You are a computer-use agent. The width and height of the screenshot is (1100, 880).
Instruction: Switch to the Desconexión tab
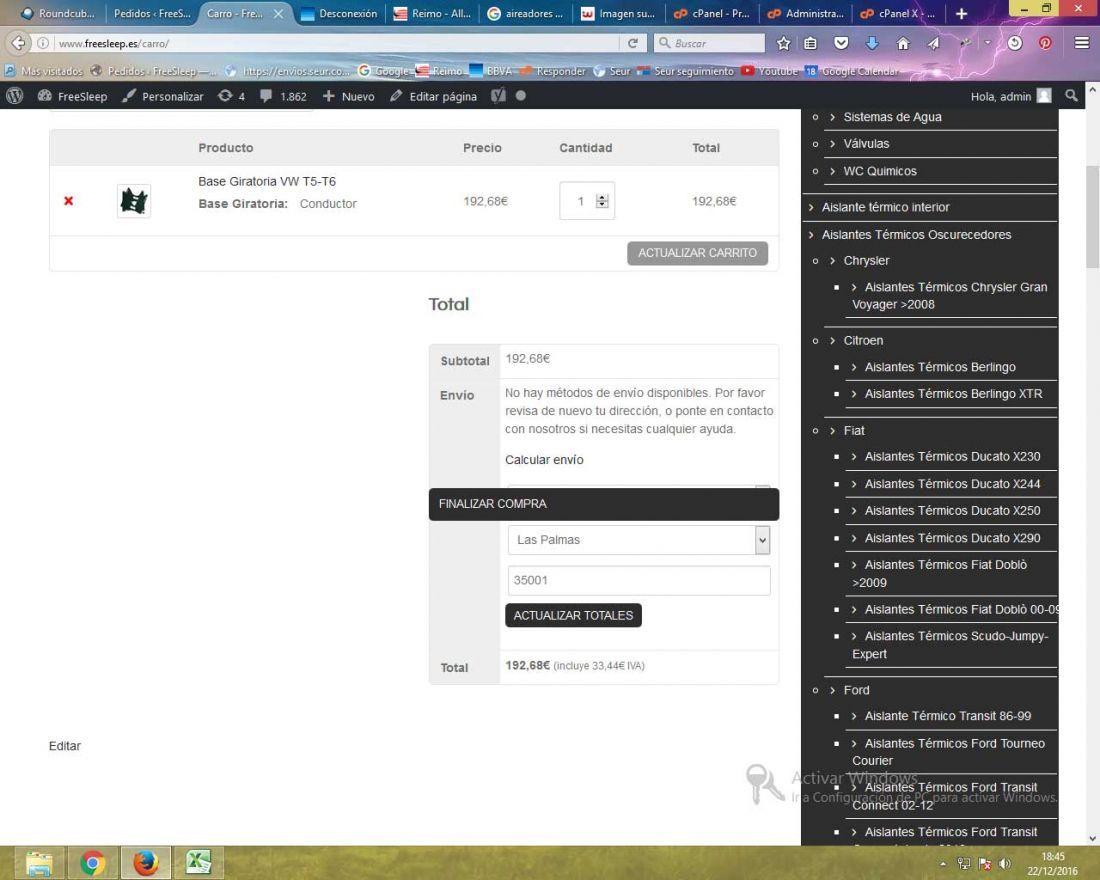pyautogui.click(x=340, y=13)
